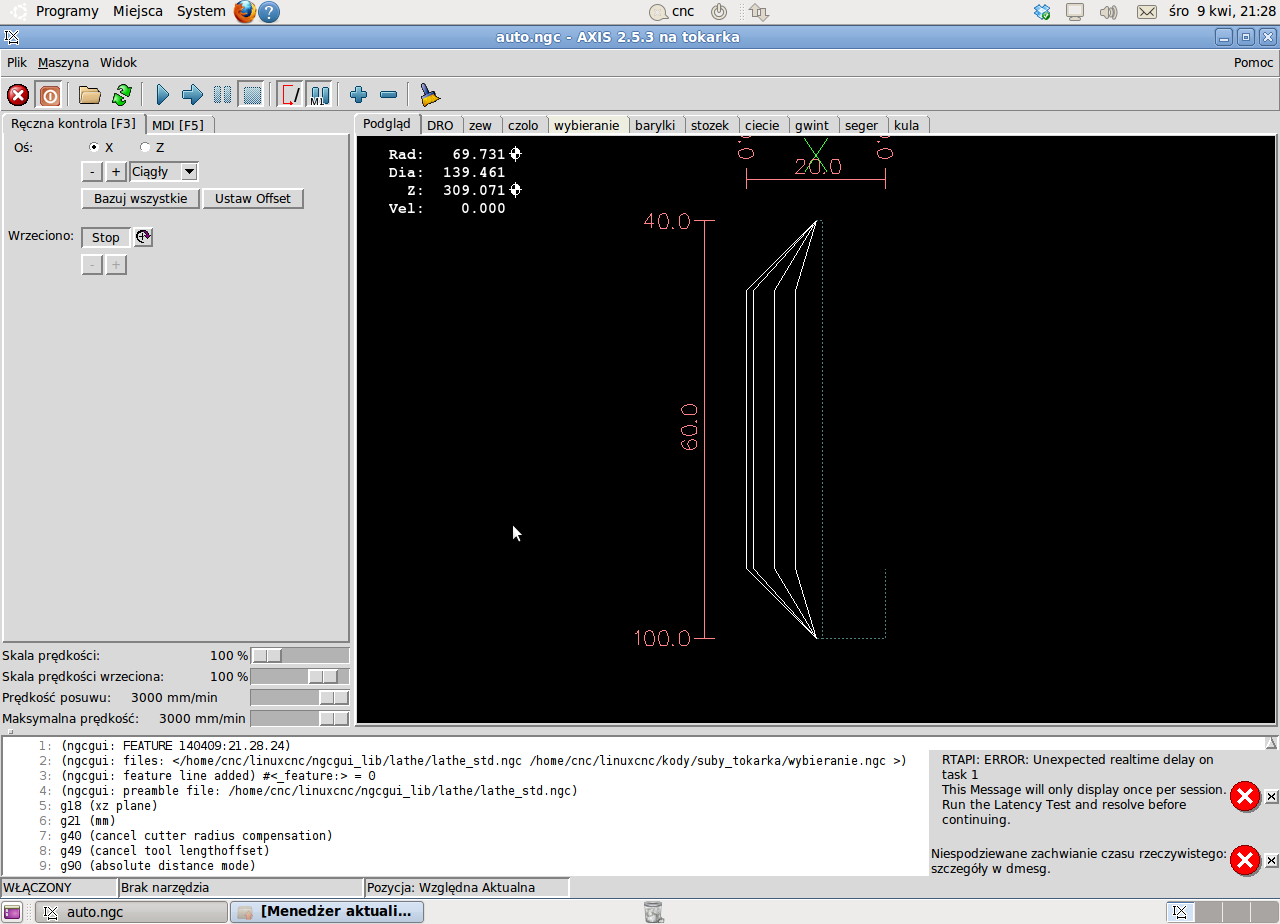This screenshot has width=1280, height=924.
Task: Dismiss the 'Niespodziewane zachwianie' red X icon
Action: coord(1244,860)
